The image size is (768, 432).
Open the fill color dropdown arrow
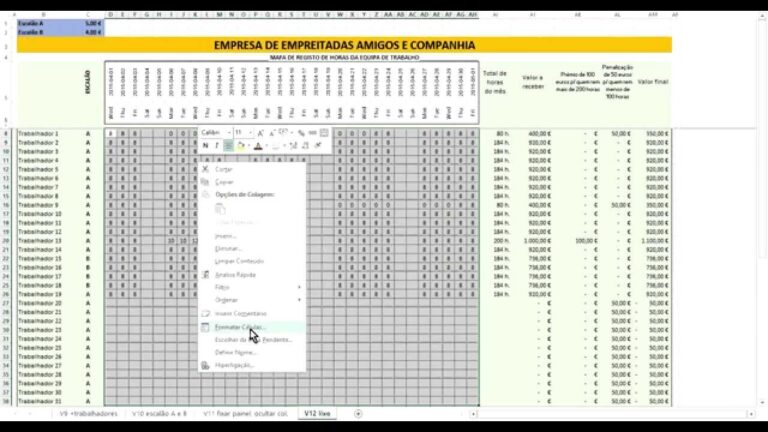[248, 145]
